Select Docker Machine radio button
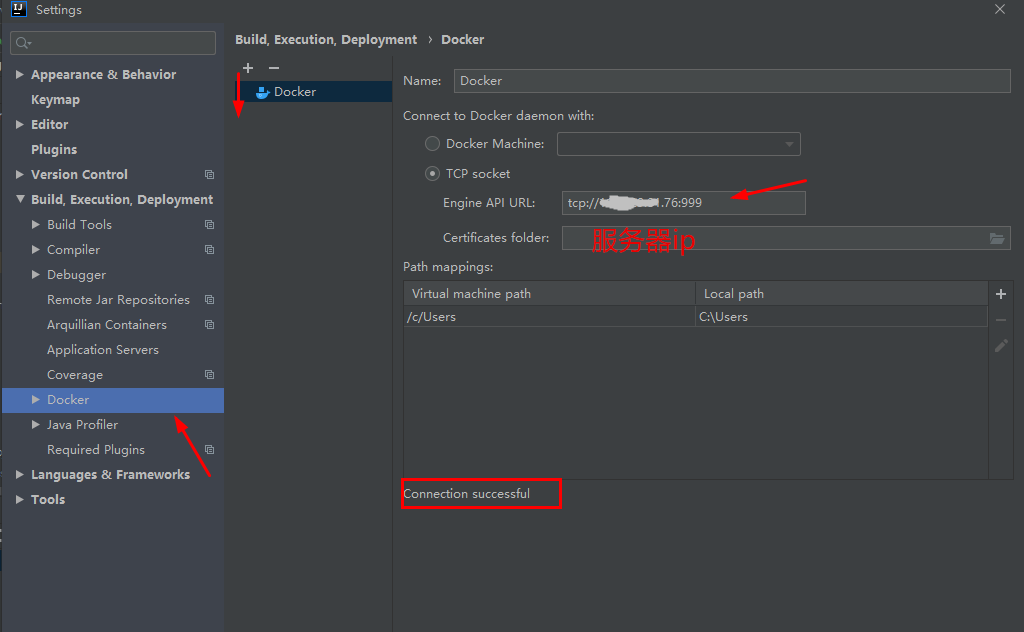 coord(432,144)
